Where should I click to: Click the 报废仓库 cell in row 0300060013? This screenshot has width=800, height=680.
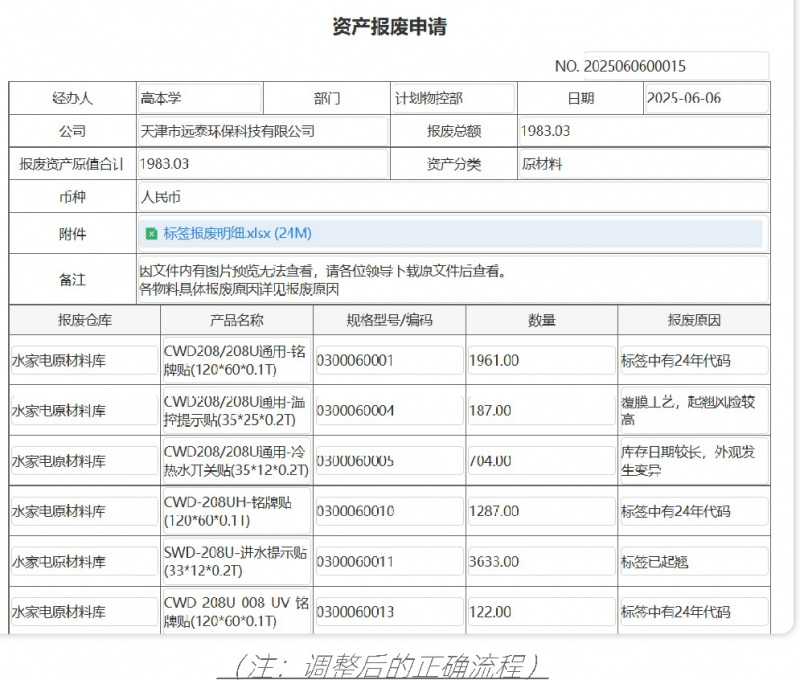(x=84, y=612)
